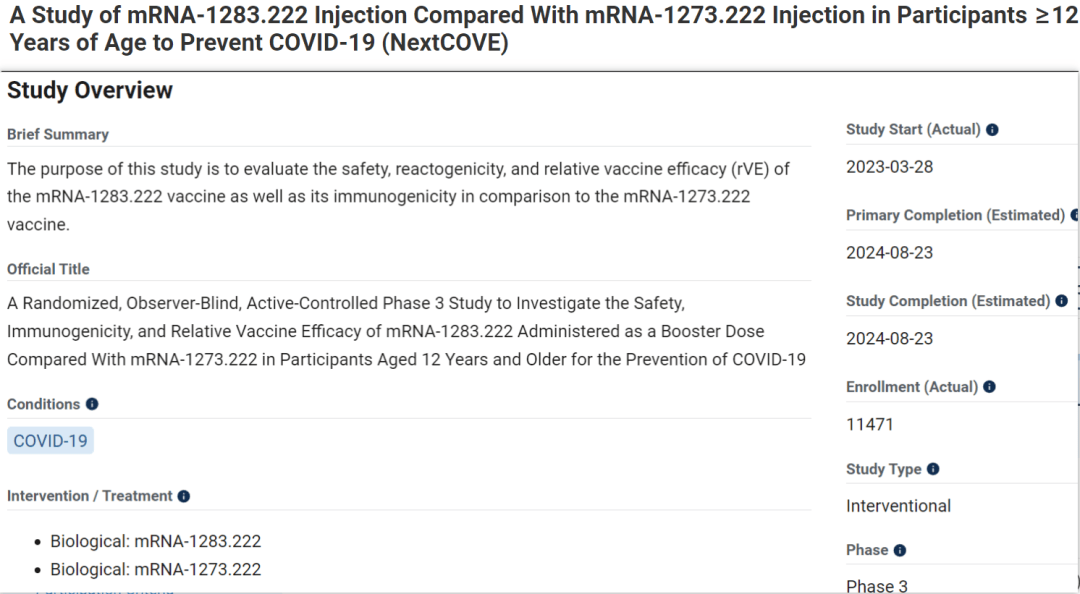Open the Phase info tooltip icon
This screenshot has height=594, width=1080.
[899, 550]
